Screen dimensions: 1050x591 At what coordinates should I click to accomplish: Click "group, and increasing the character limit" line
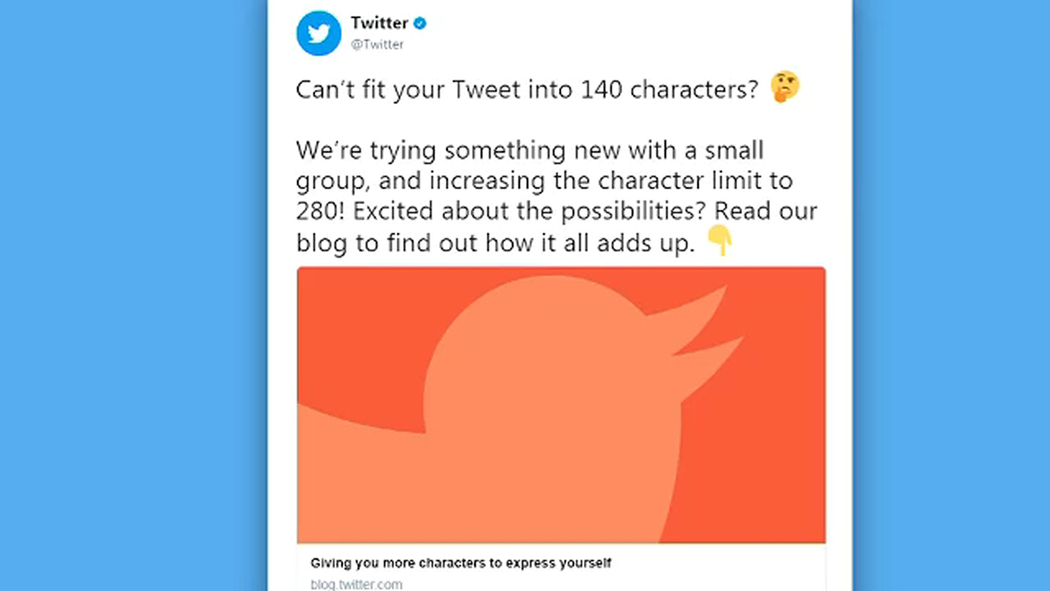[544, 182]
